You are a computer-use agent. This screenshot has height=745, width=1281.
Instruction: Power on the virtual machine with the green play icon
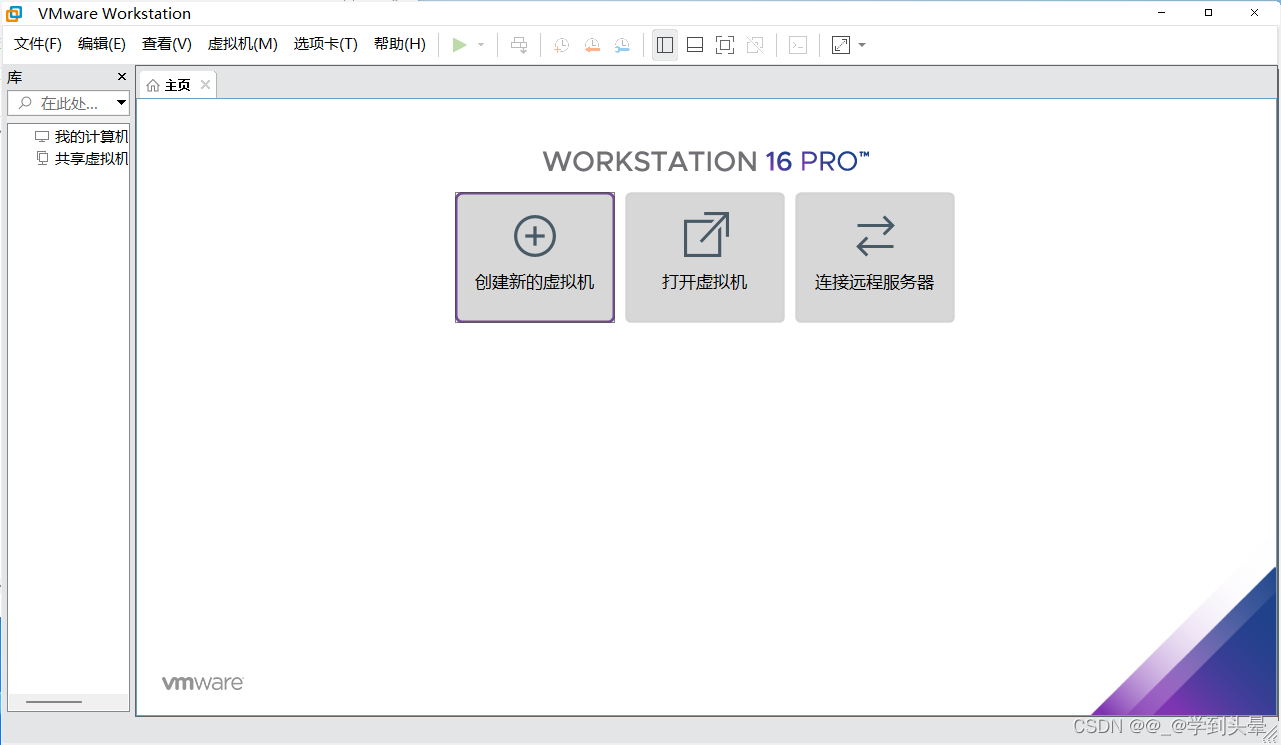click(x=459, y=45)
